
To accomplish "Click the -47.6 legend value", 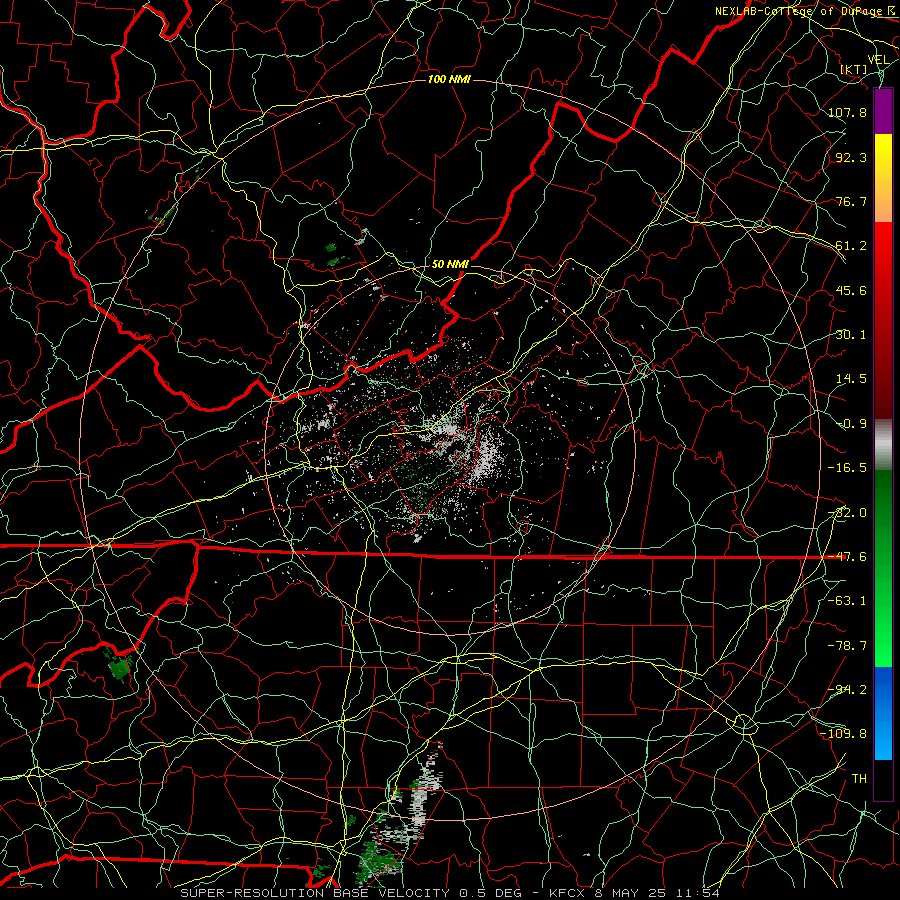I will click(847, 557).
